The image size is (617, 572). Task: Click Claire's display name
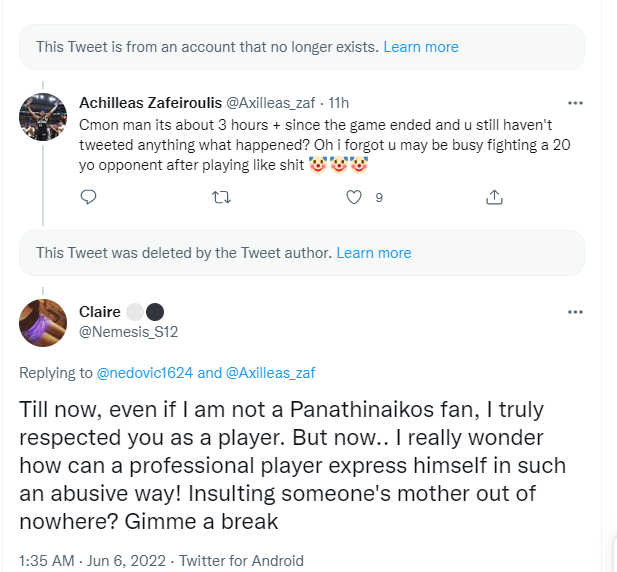[x=99, y=312]
